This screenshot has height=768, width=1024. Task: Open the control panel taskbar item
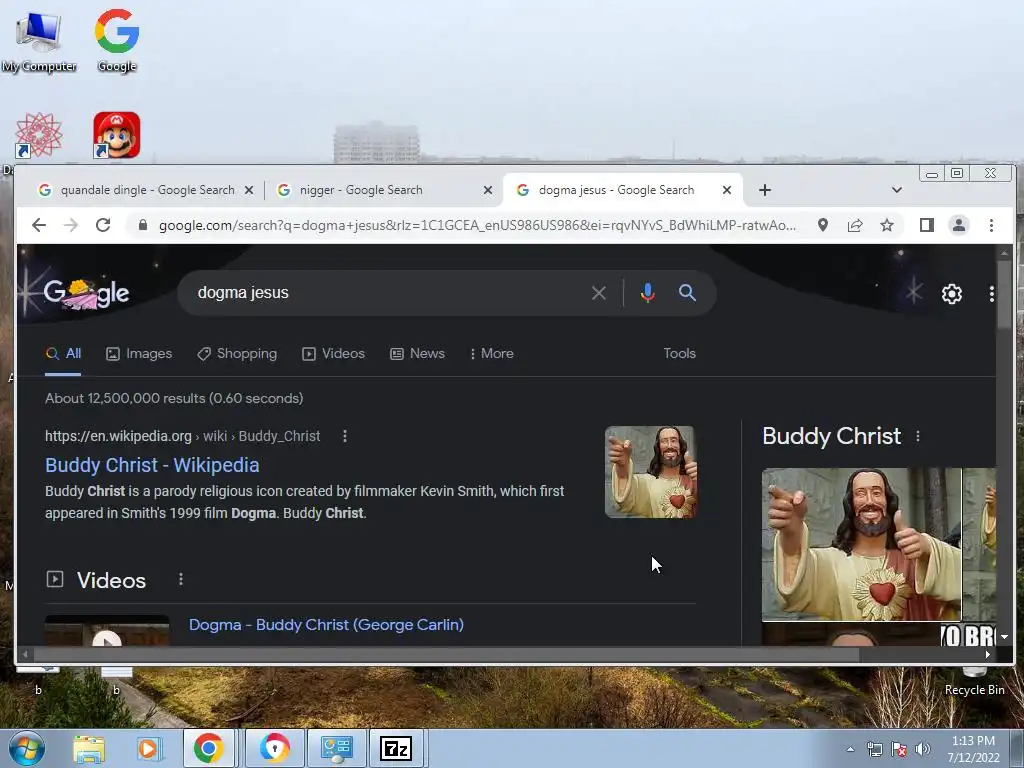[x=337, y=748]
